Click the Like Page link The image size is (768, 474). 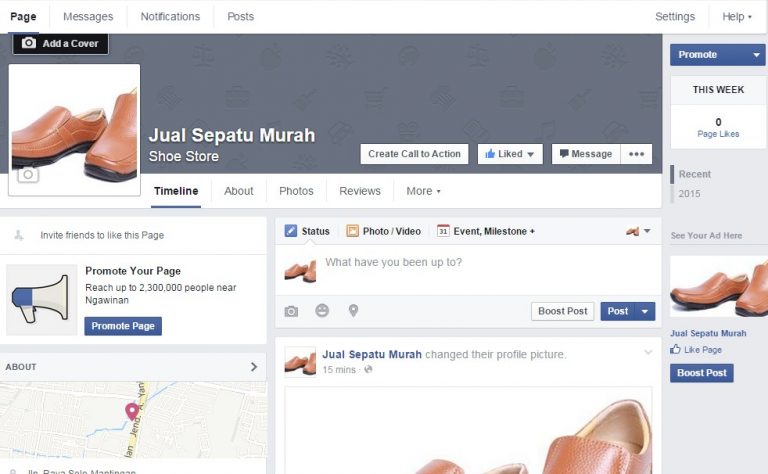703,350
